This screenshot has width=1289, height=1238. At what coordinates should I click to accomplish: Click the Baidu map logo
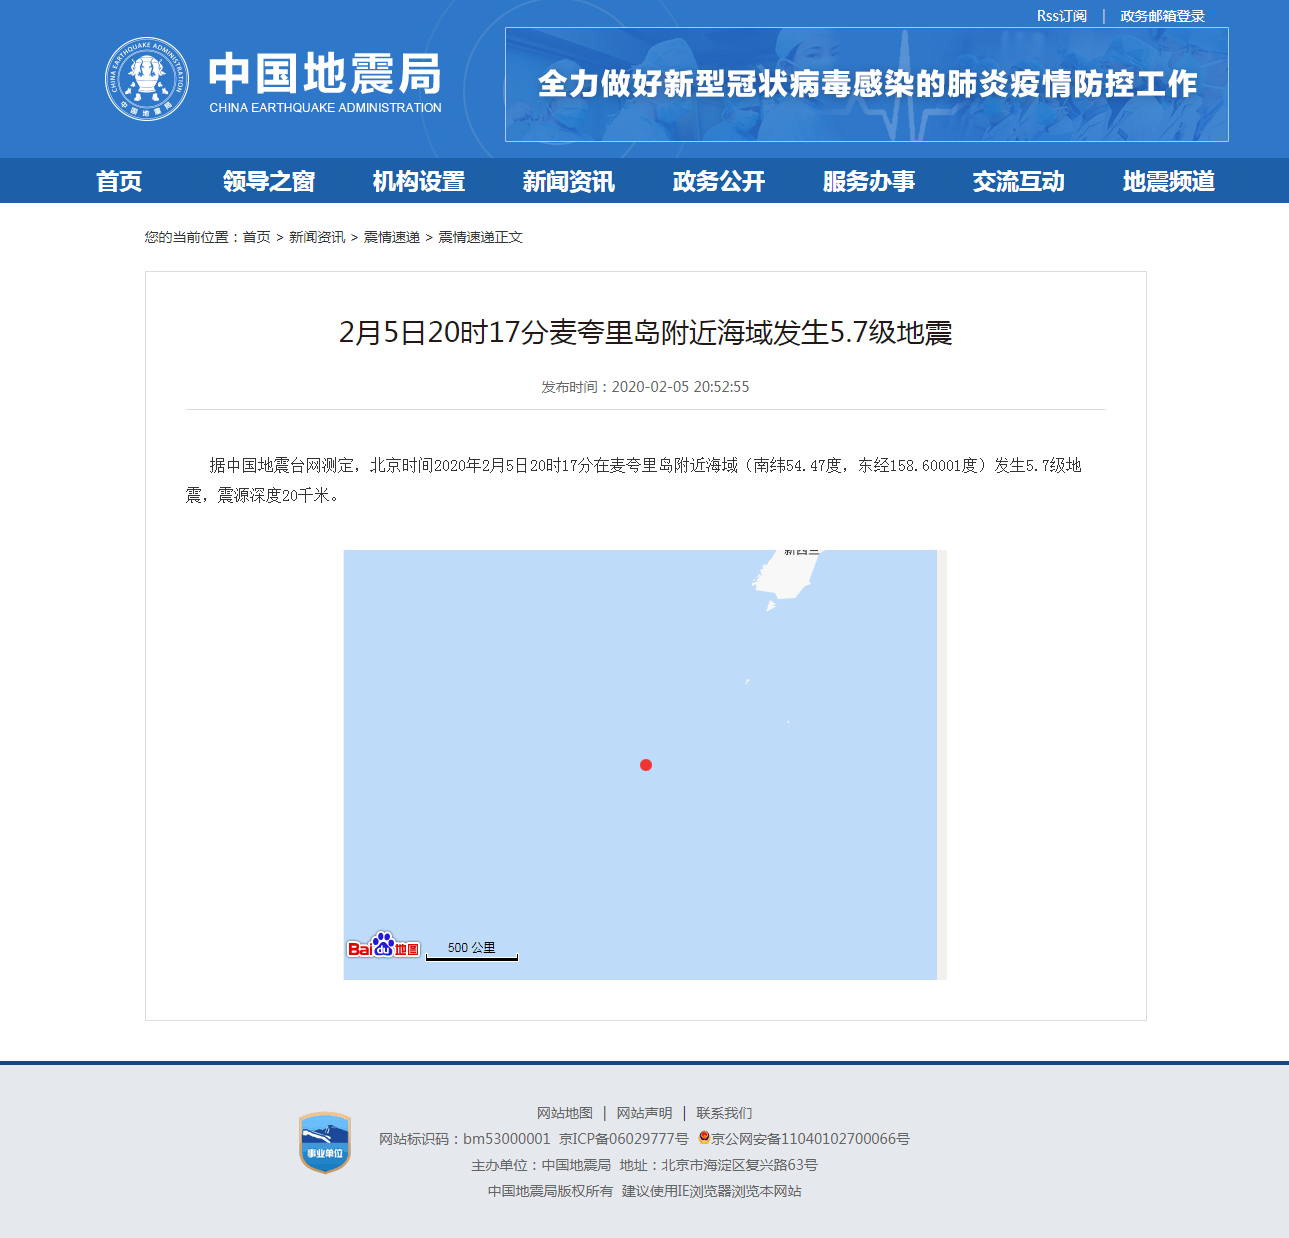(383, 945)
